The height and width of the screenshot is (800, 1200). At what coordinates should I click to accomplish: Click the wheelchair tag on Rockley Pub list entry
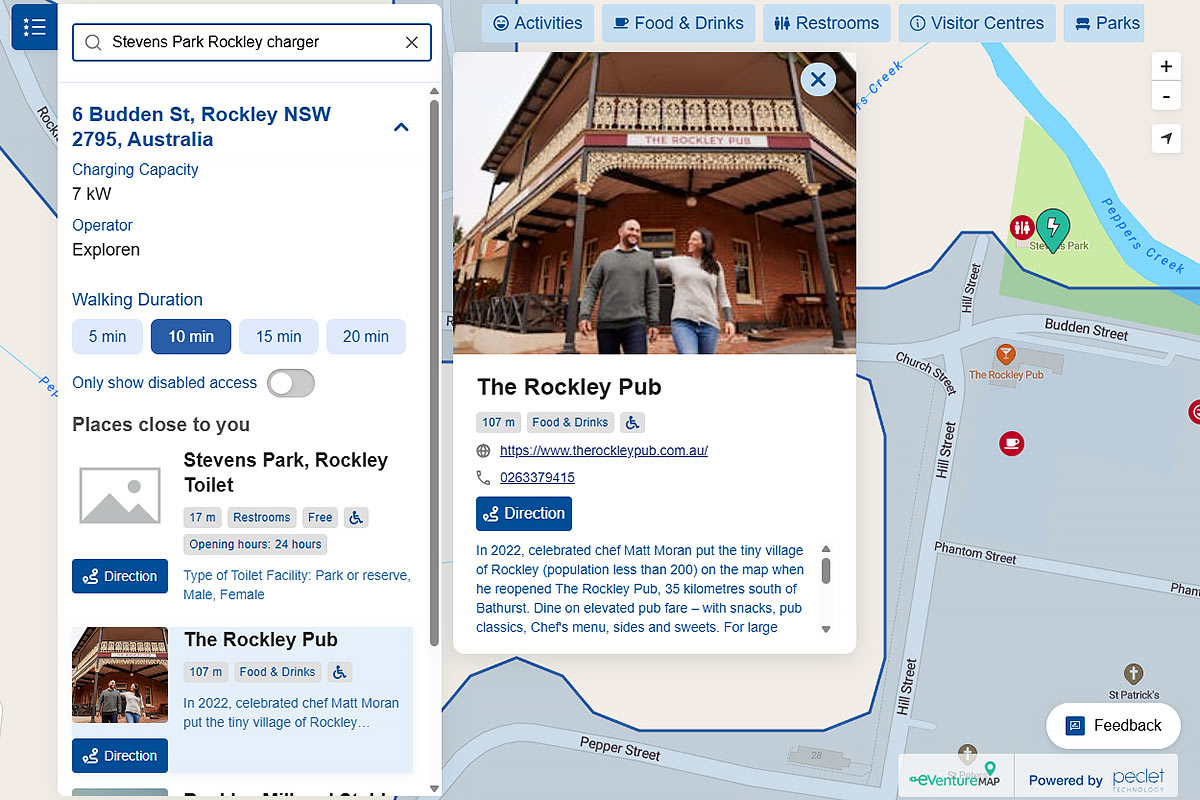pos(340,672)
